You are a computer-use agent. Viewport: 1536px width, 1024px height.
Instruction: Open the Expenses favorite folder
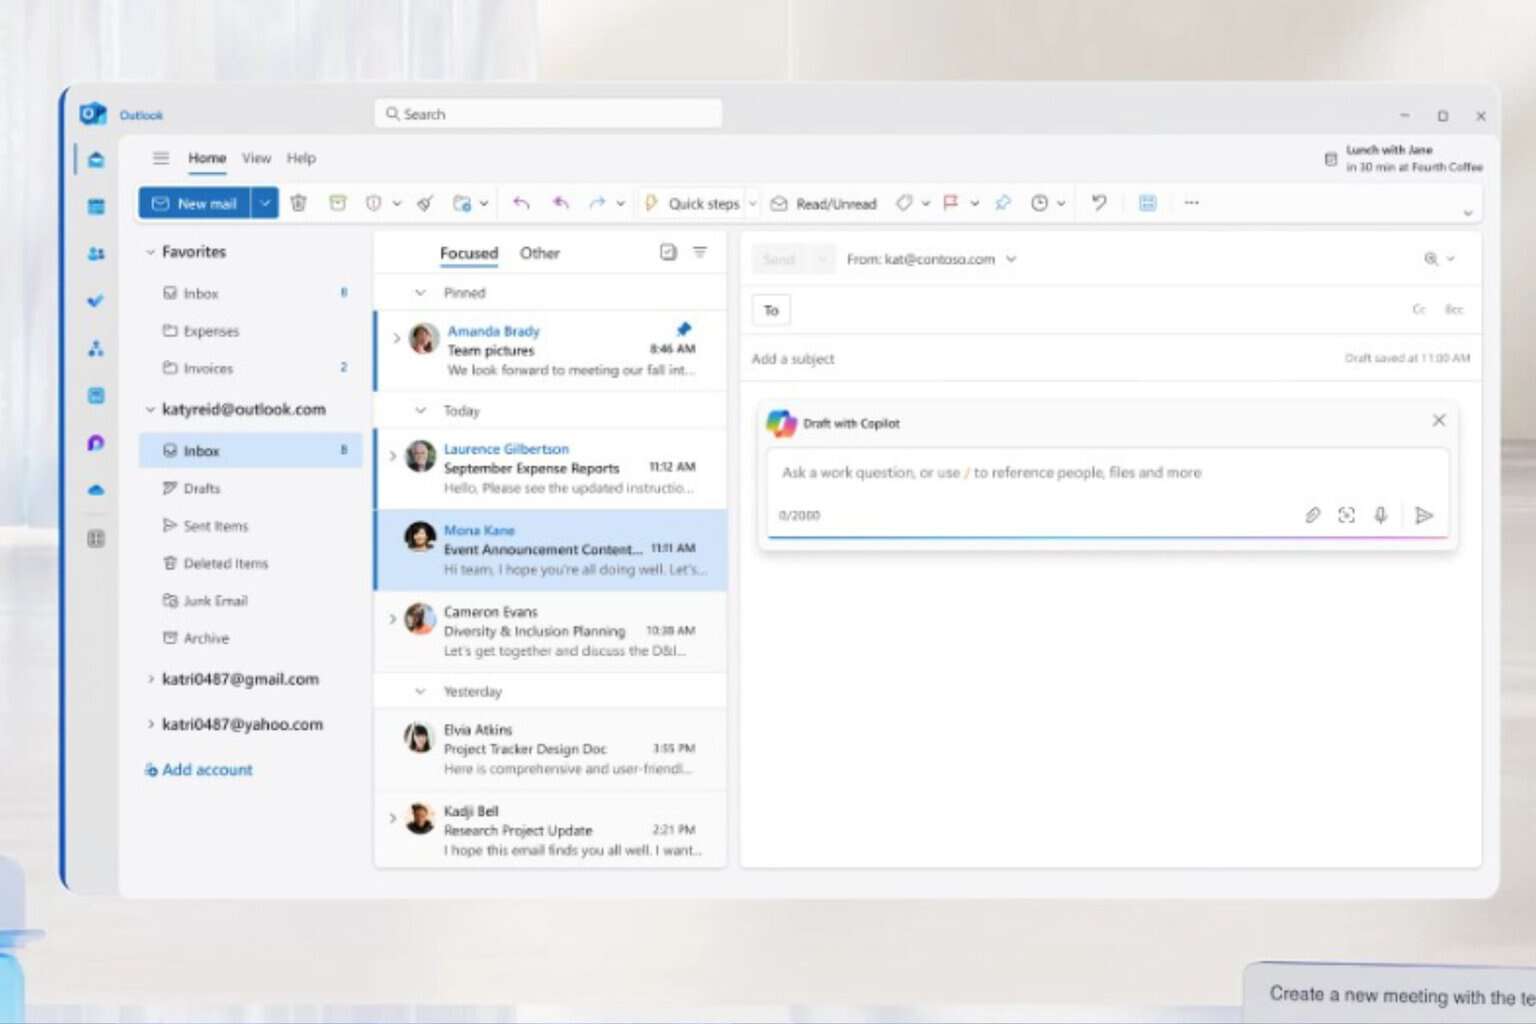(x=250, y=331)
